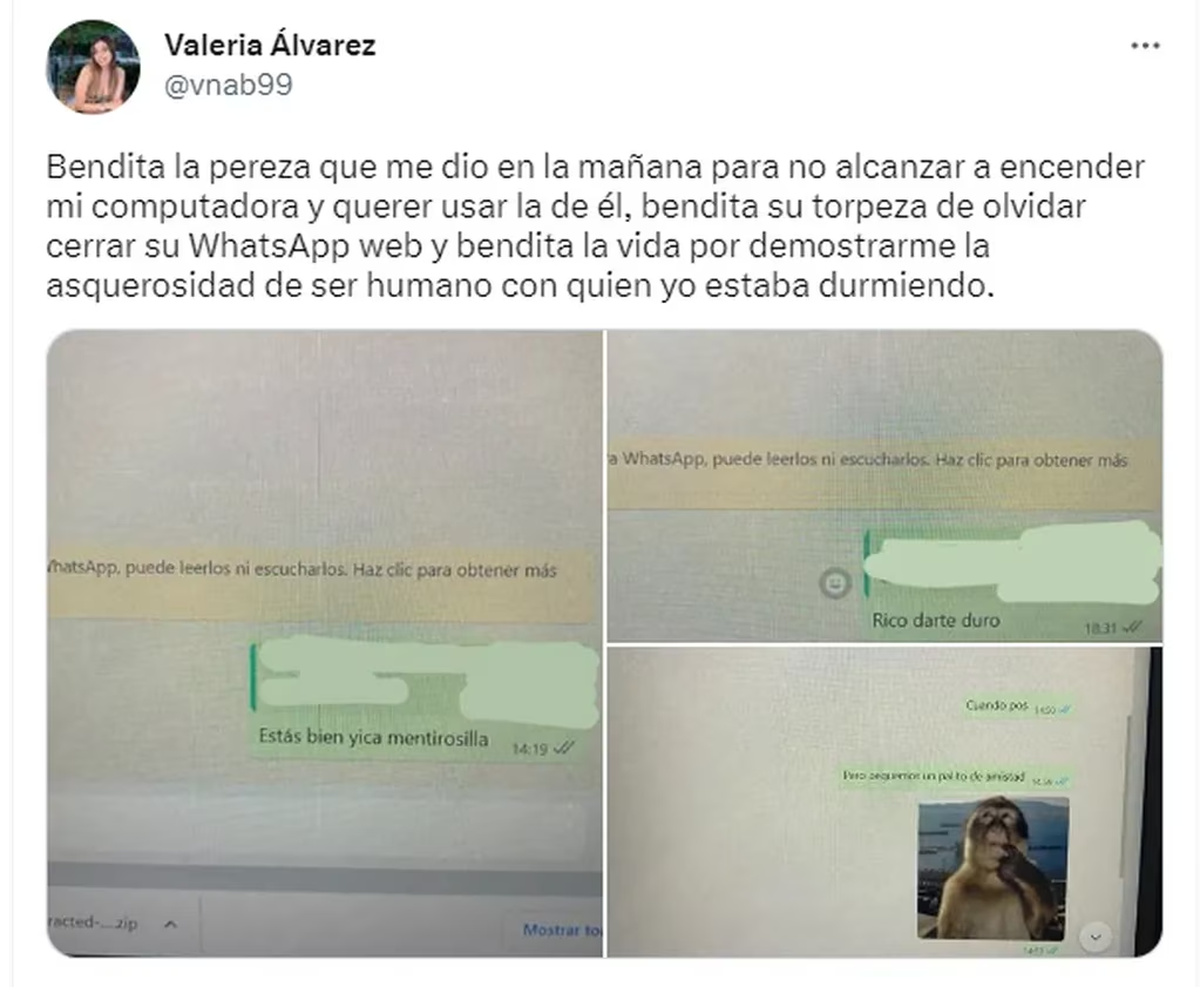Expand the chevron beside the zip download
1200x987 pixels.
pyautogui.click(x=170, y=925)
